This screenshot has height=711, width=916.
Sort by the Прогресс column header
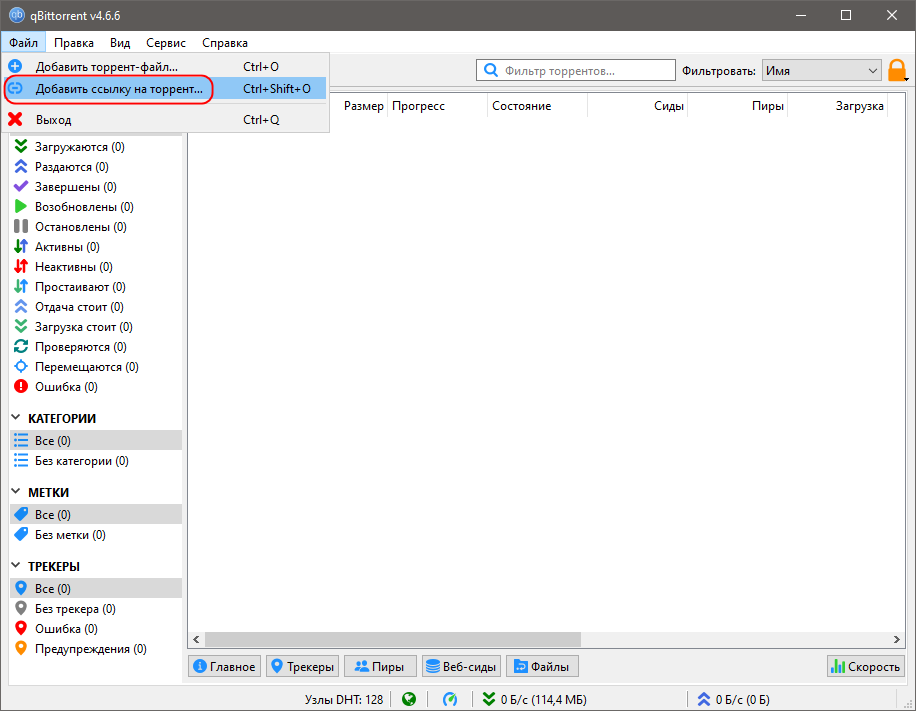(437, 106)
